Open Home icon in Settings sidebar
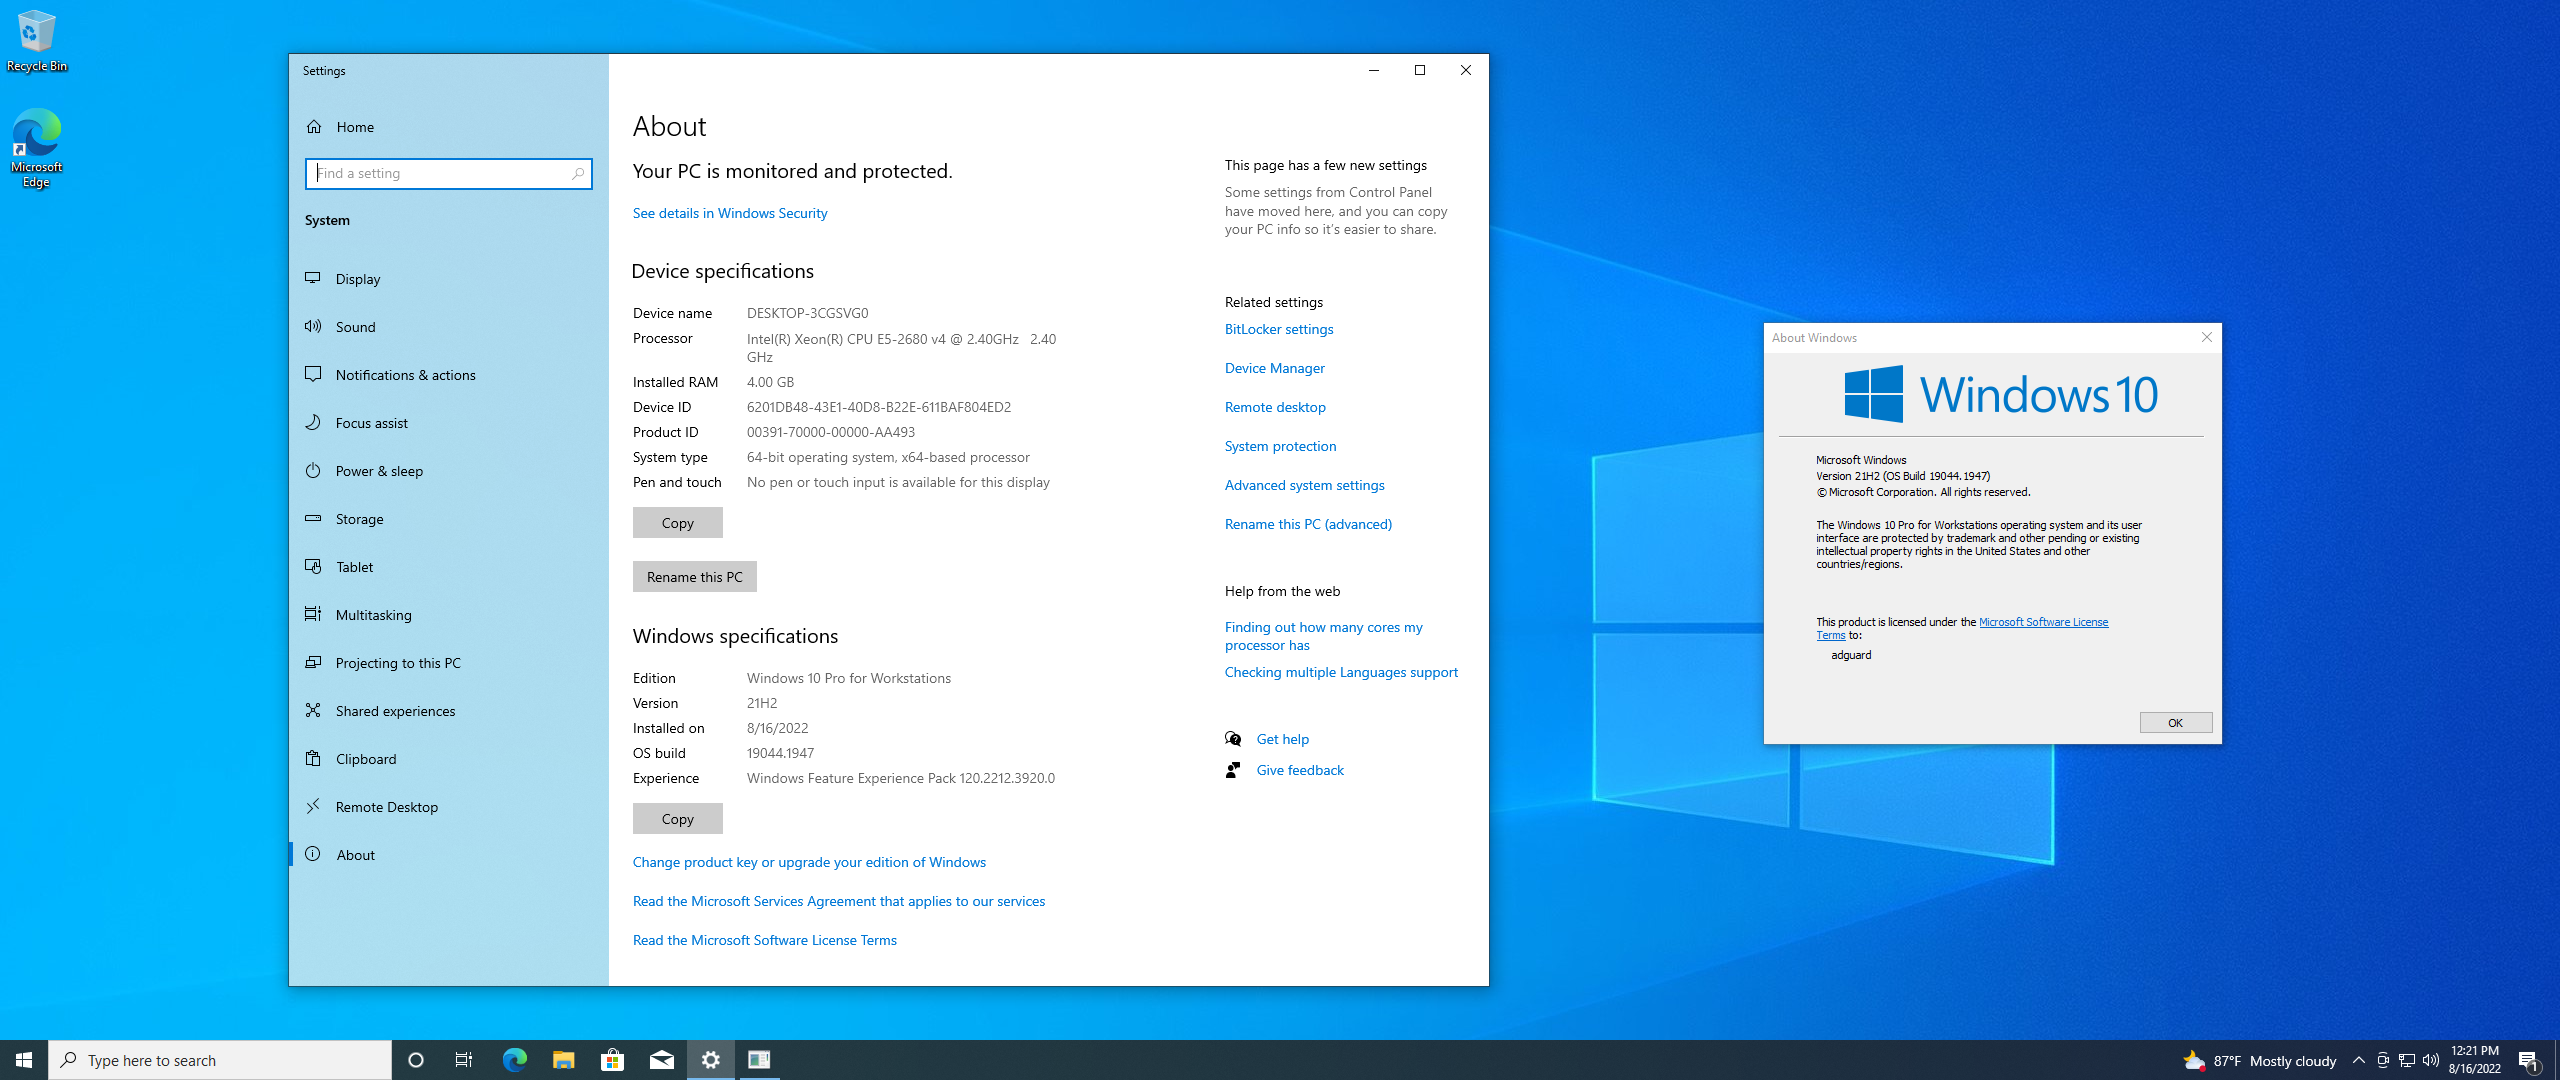The height and width of the screenshot is (1080, 2560). 314,127
